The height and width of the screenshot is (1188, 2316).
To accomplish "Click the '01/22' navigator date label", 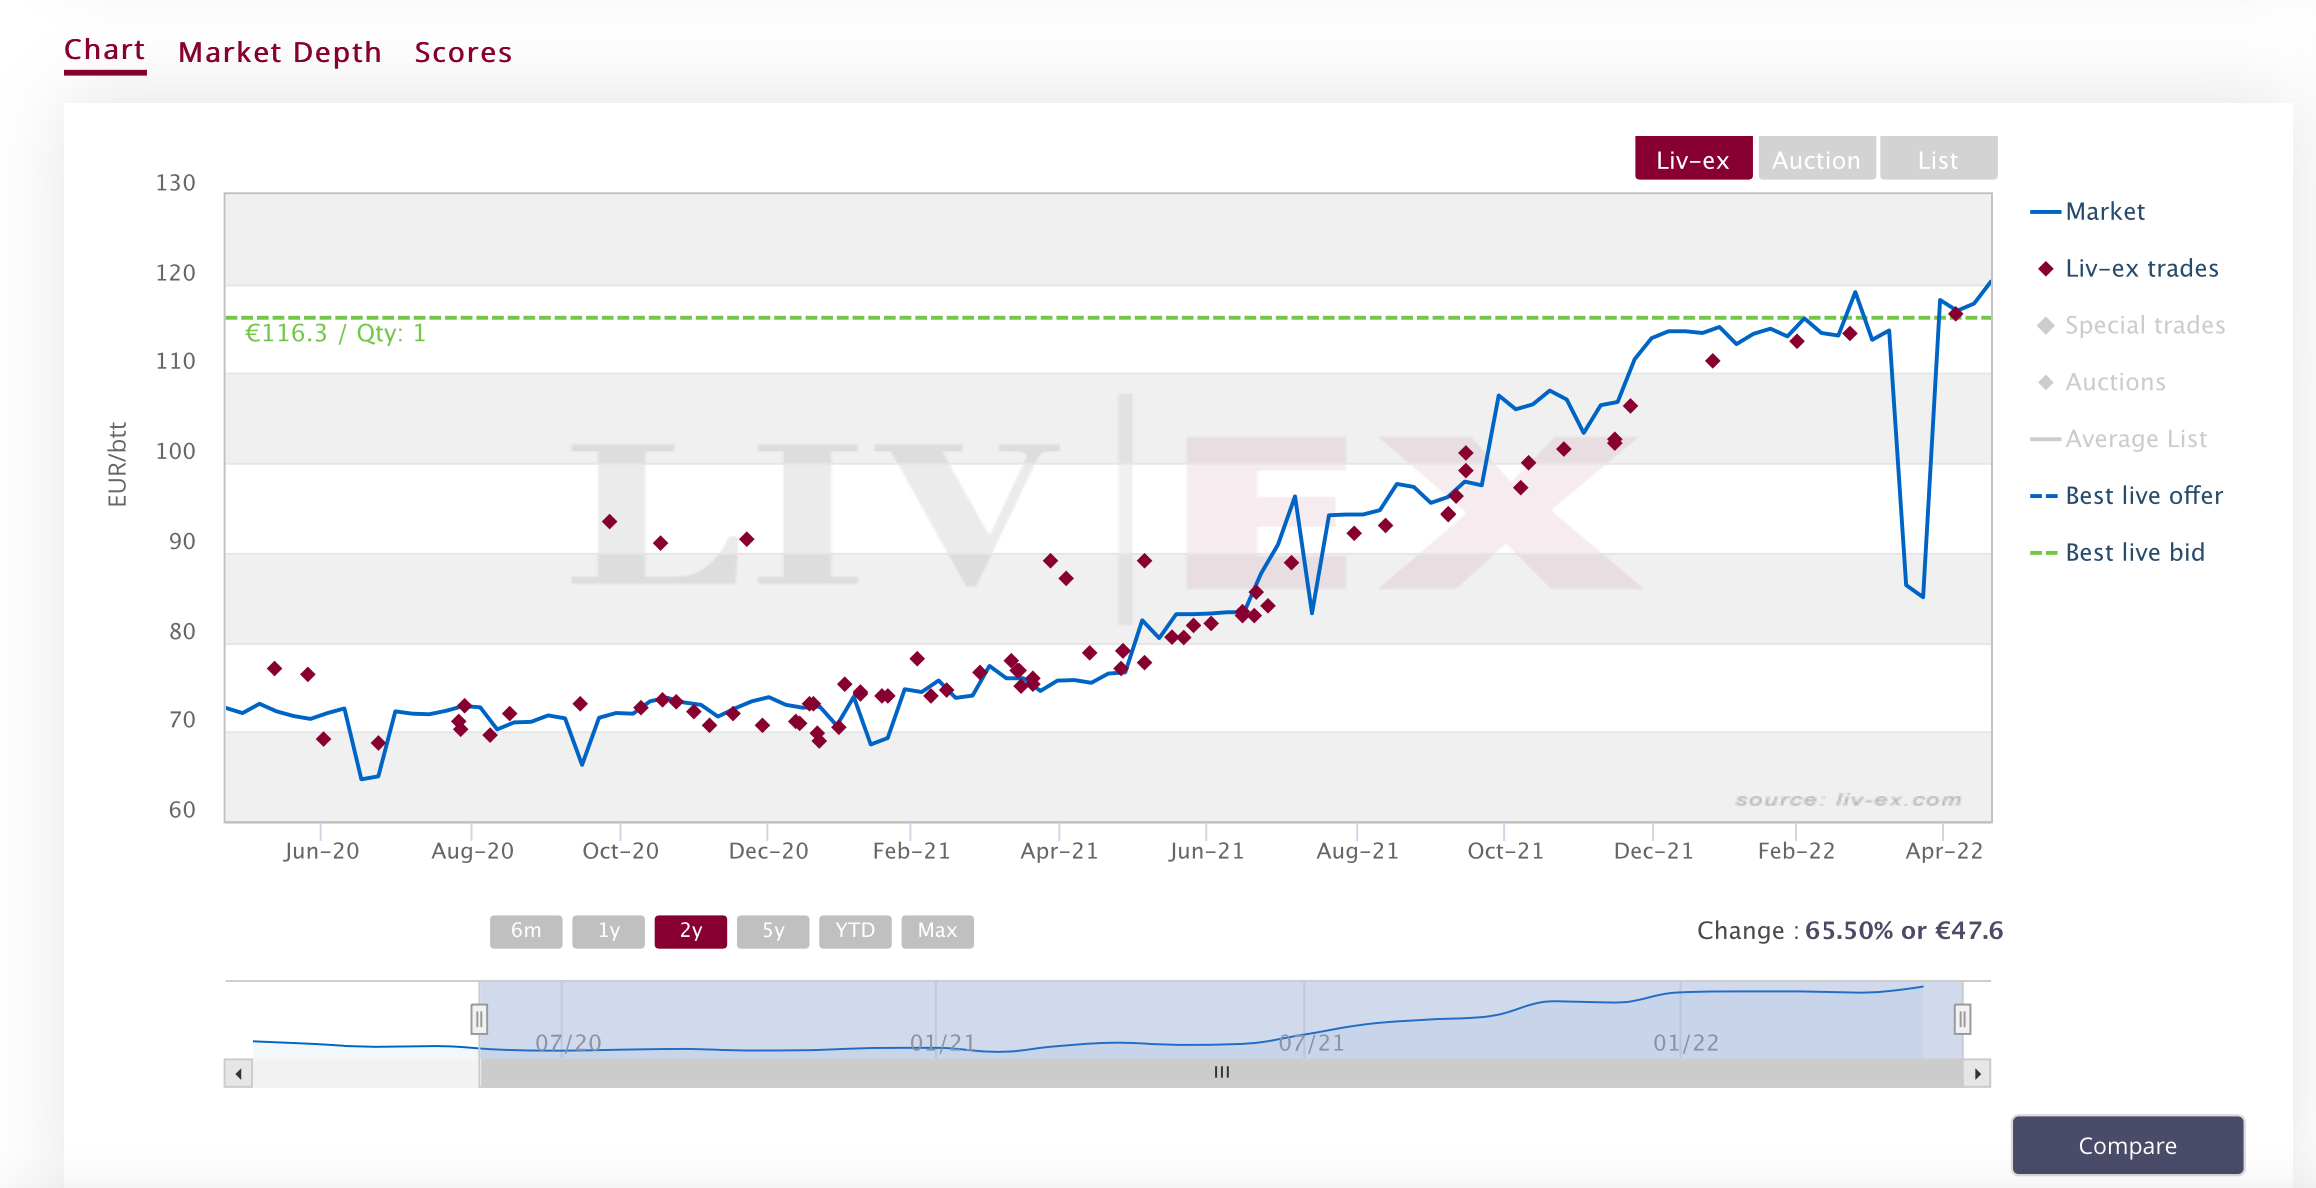I will [1686, 1043].
